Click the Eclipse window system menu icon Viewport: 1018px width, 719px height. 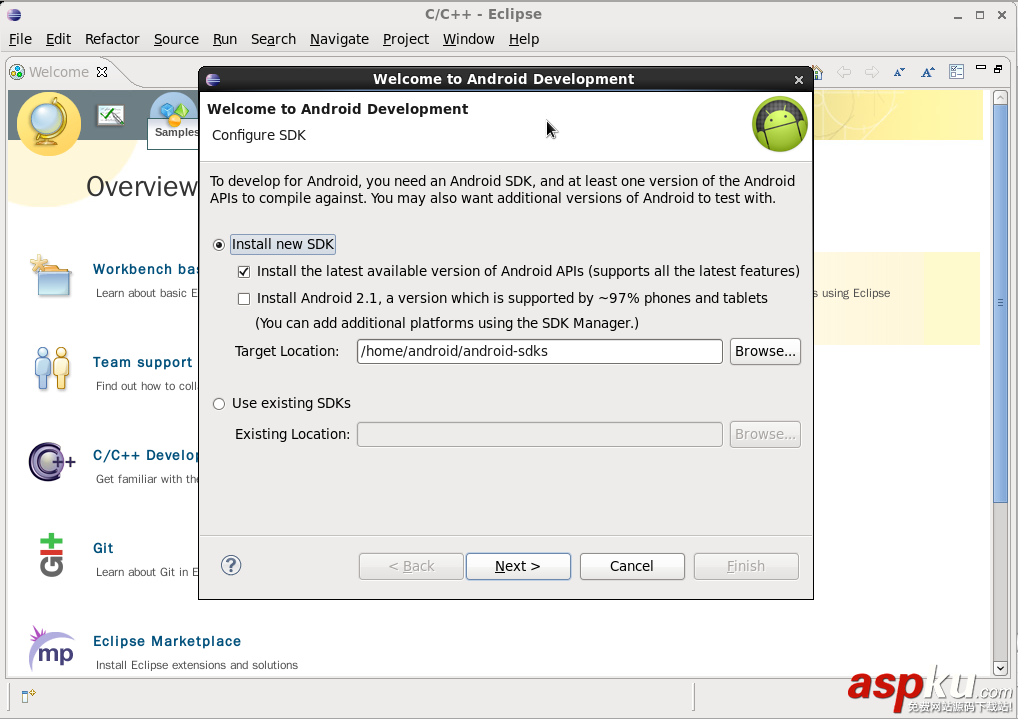click(14, 14)
